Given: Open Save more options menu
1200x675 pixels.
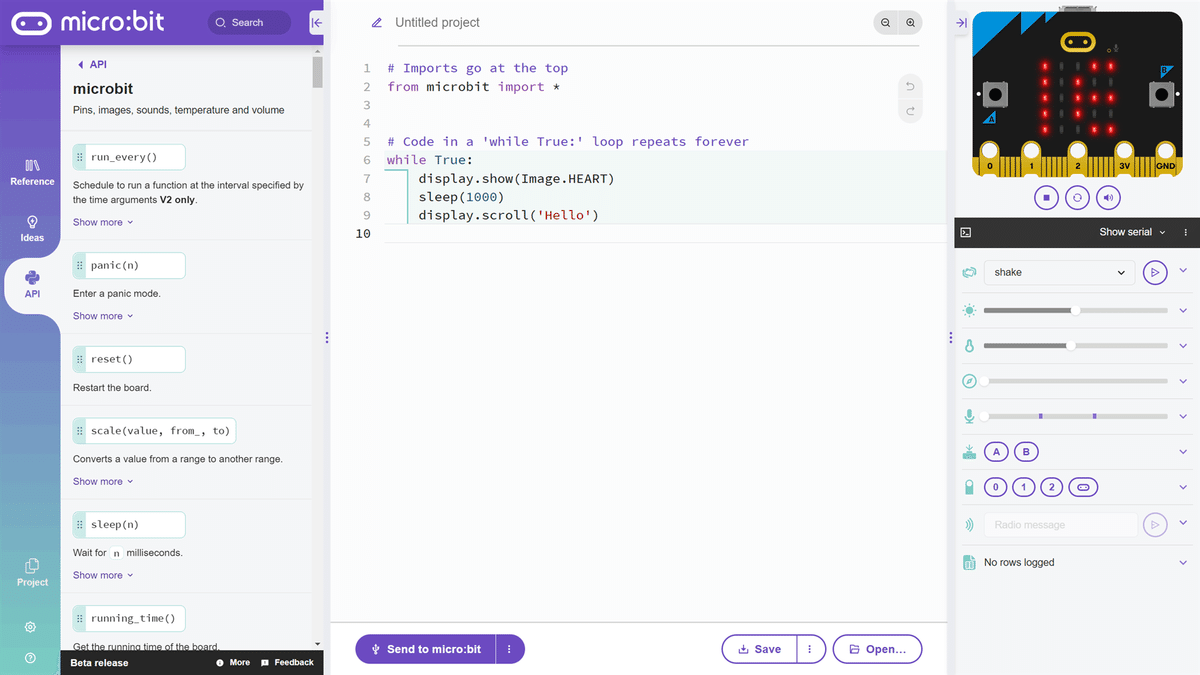Looking at the screenshot, I should point(809,649).
